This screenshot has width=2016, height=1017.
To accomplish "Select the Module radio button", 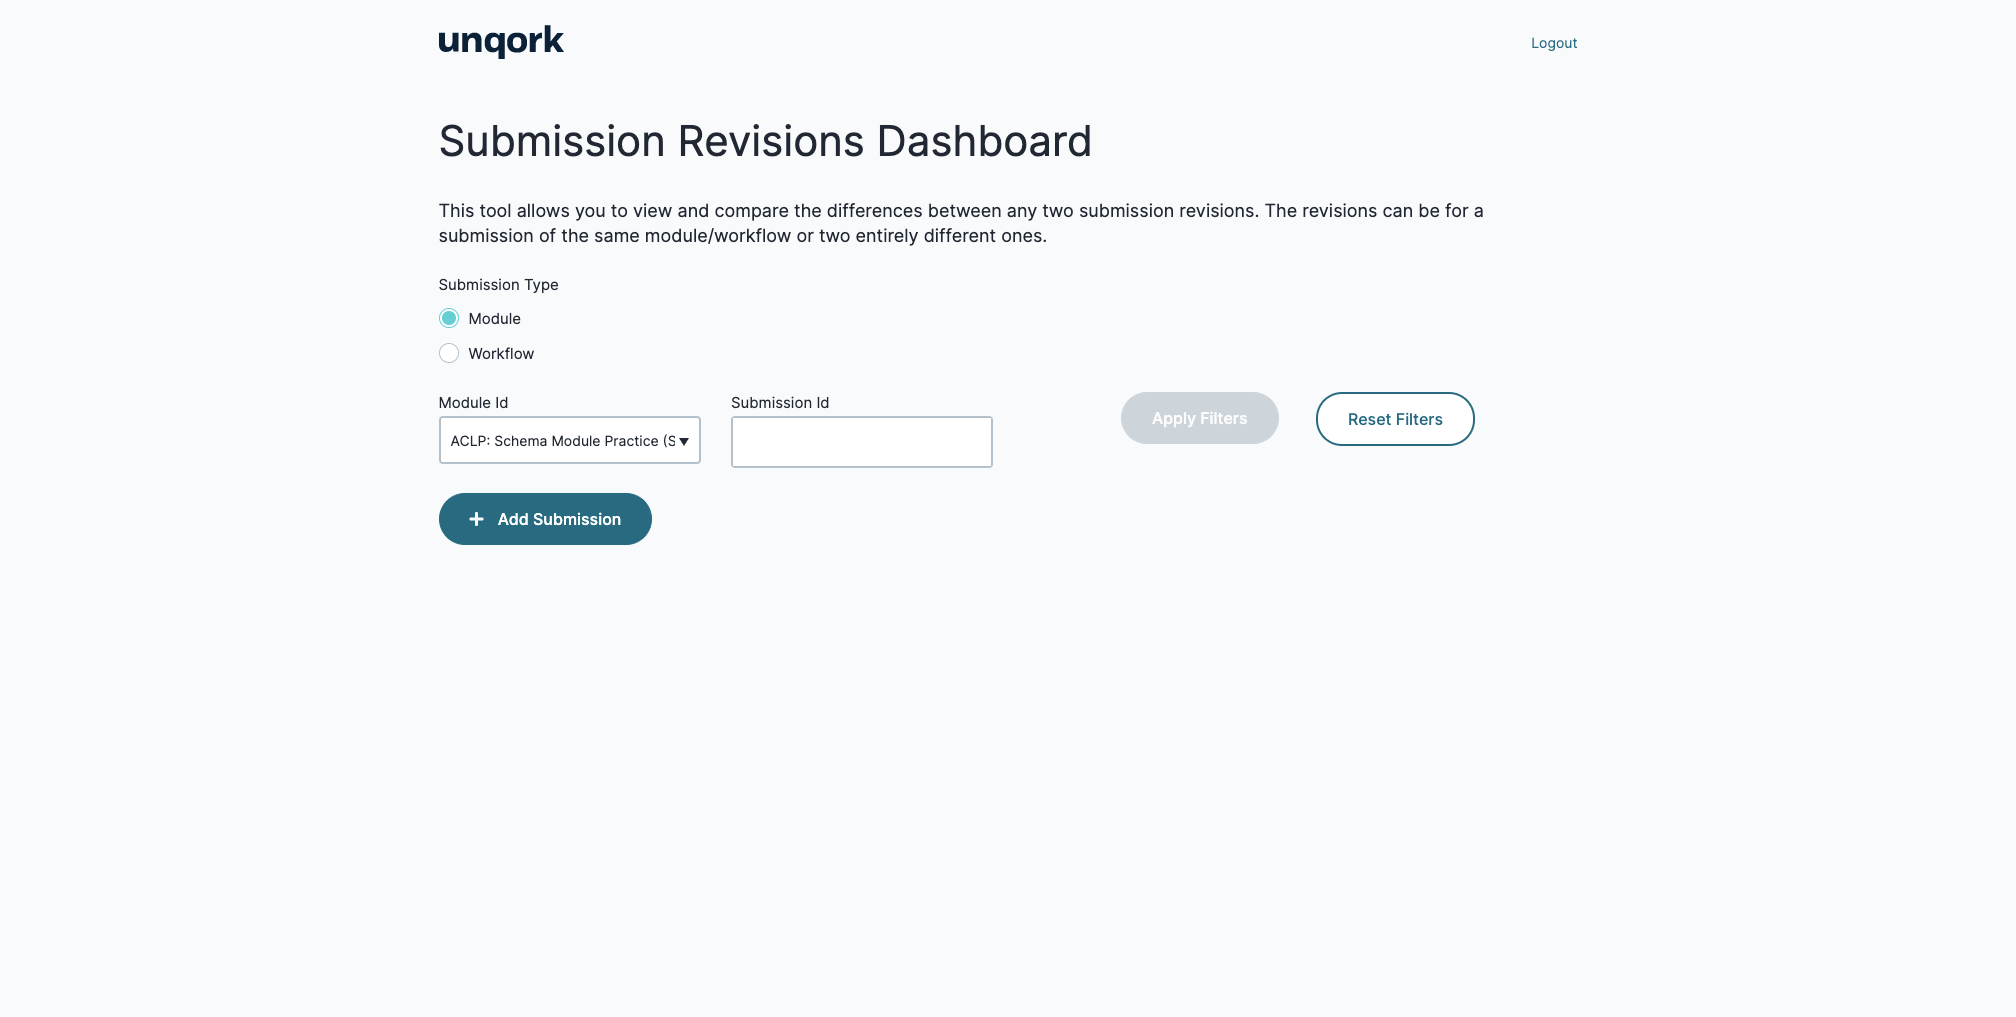I will tap(449, 318).
